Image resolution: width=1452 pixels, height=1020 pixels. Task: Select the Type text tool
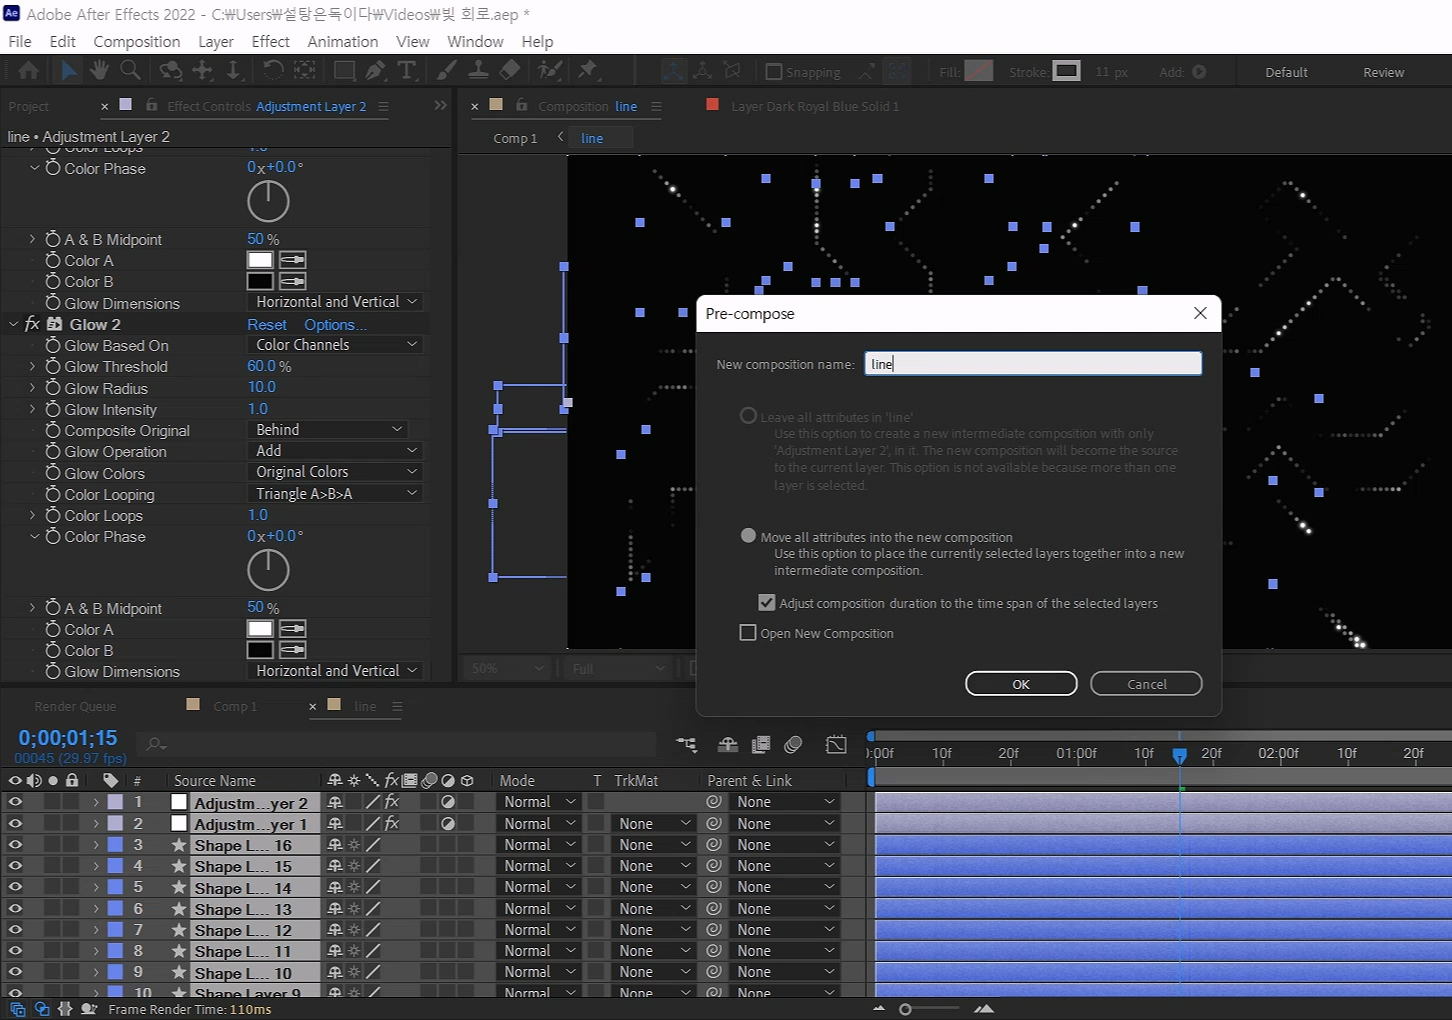tap(407, 71)
